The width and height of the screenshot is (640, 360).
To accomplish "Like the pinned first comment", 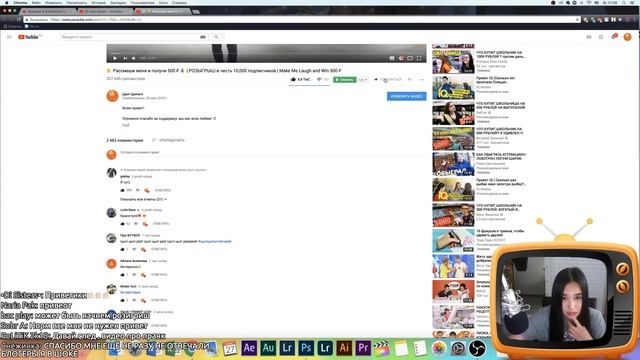I will 122,190.
